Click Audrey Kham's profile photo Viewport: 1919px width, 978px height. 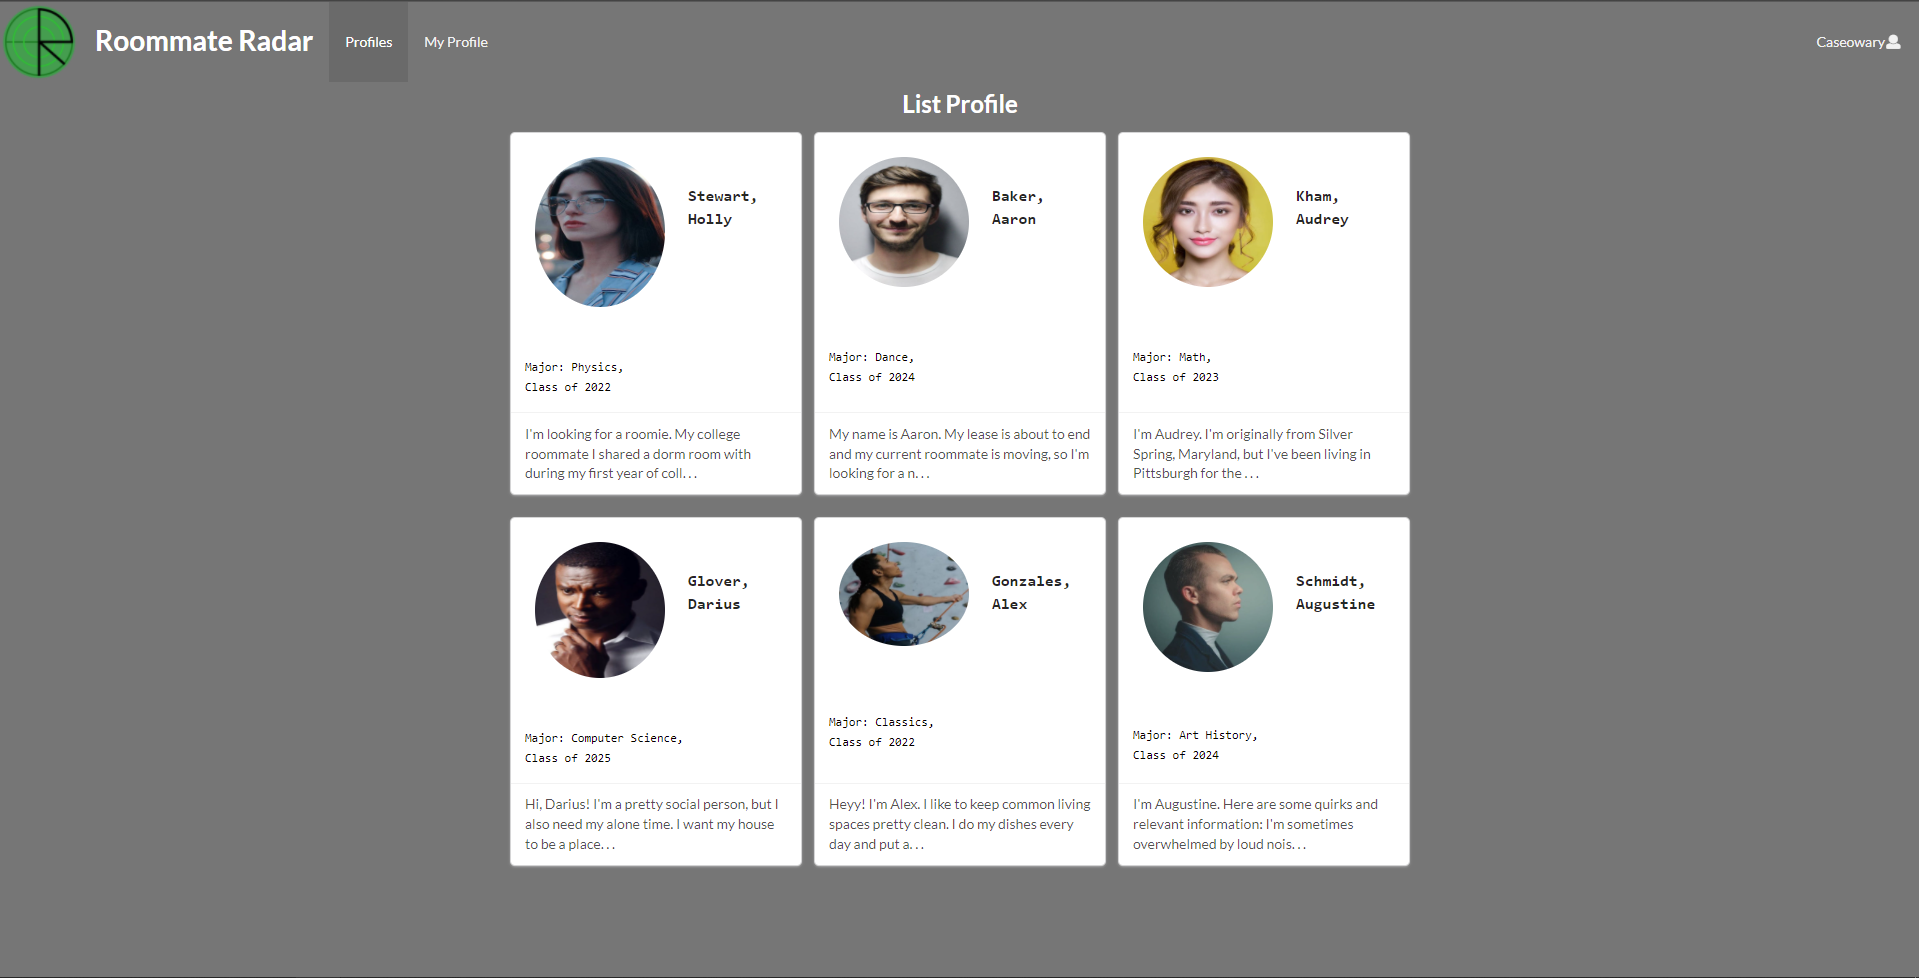(x=1208, y=222)
